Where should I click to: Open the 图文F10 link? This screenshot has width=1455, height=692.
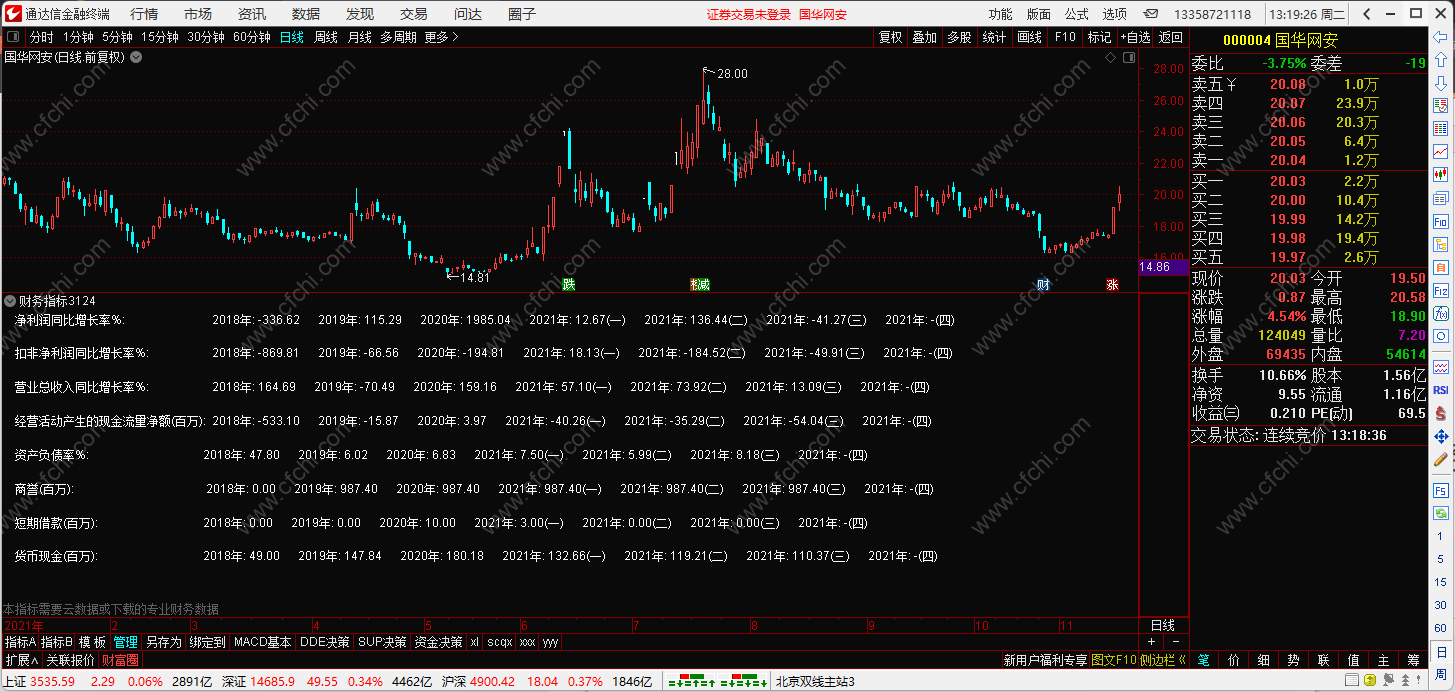(1113, 660)
